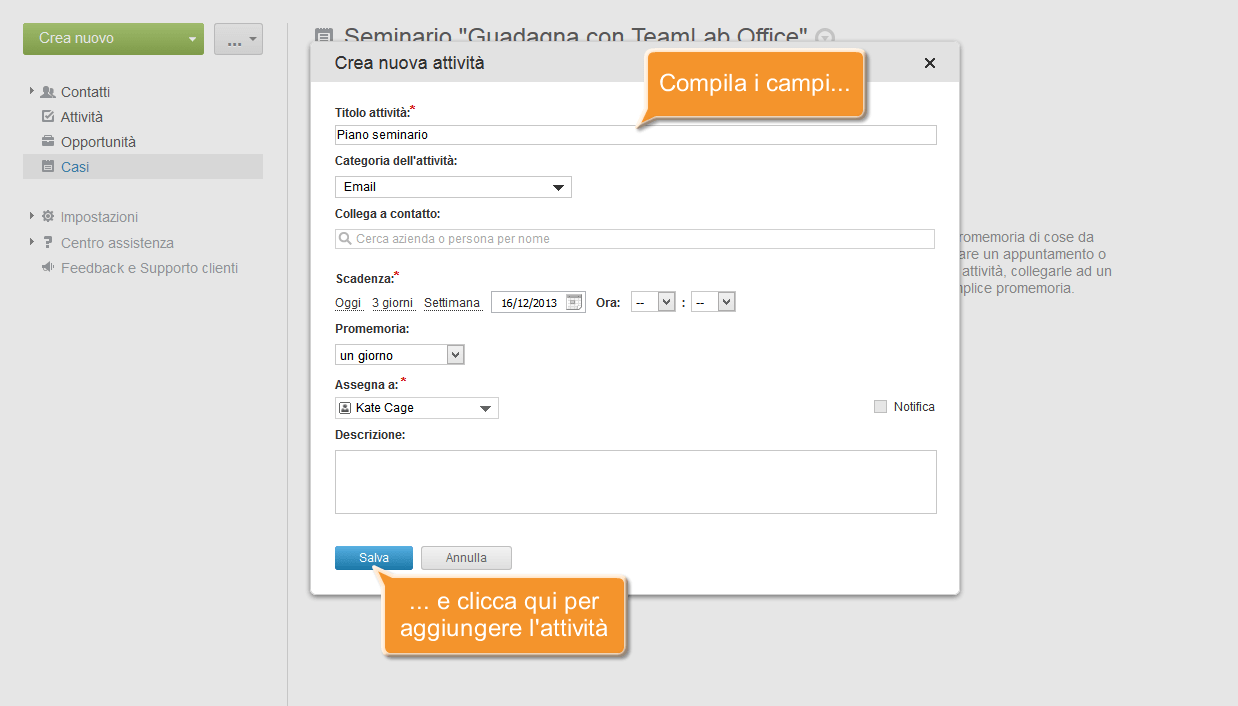Select the 3 giorni deadline shortcut
Screen dimensions: 1238x706
pyautogui.click(x=393, y=303)
